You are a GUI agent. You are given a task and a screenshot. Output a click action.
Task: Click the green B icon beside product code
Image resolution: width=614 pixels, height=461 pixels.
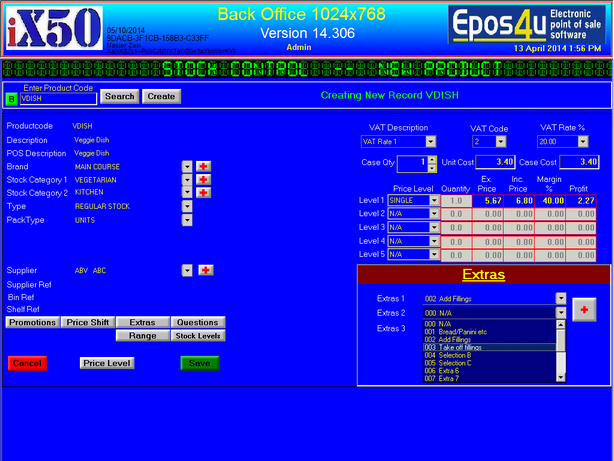pyautogui.click(x=11, y=99)
